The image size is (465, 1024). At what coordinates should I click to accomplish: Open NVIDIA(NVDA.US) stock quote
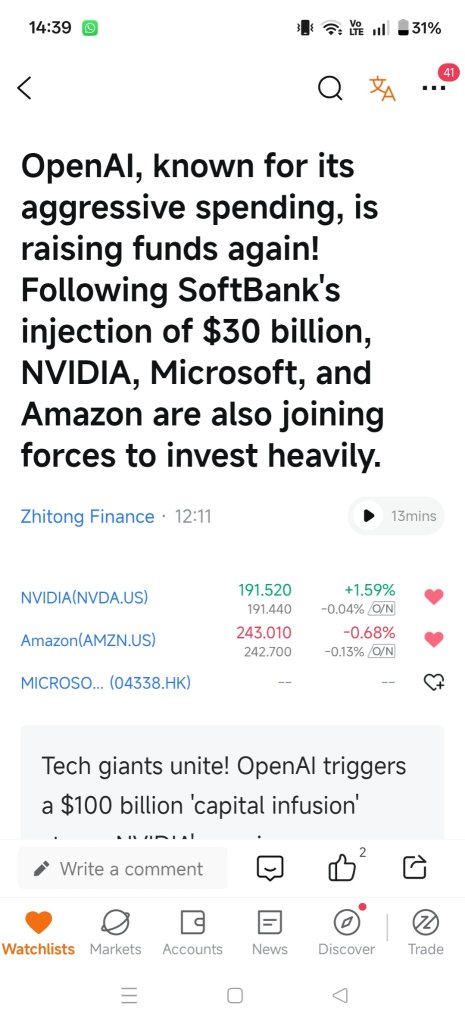(x=84, y=598)
